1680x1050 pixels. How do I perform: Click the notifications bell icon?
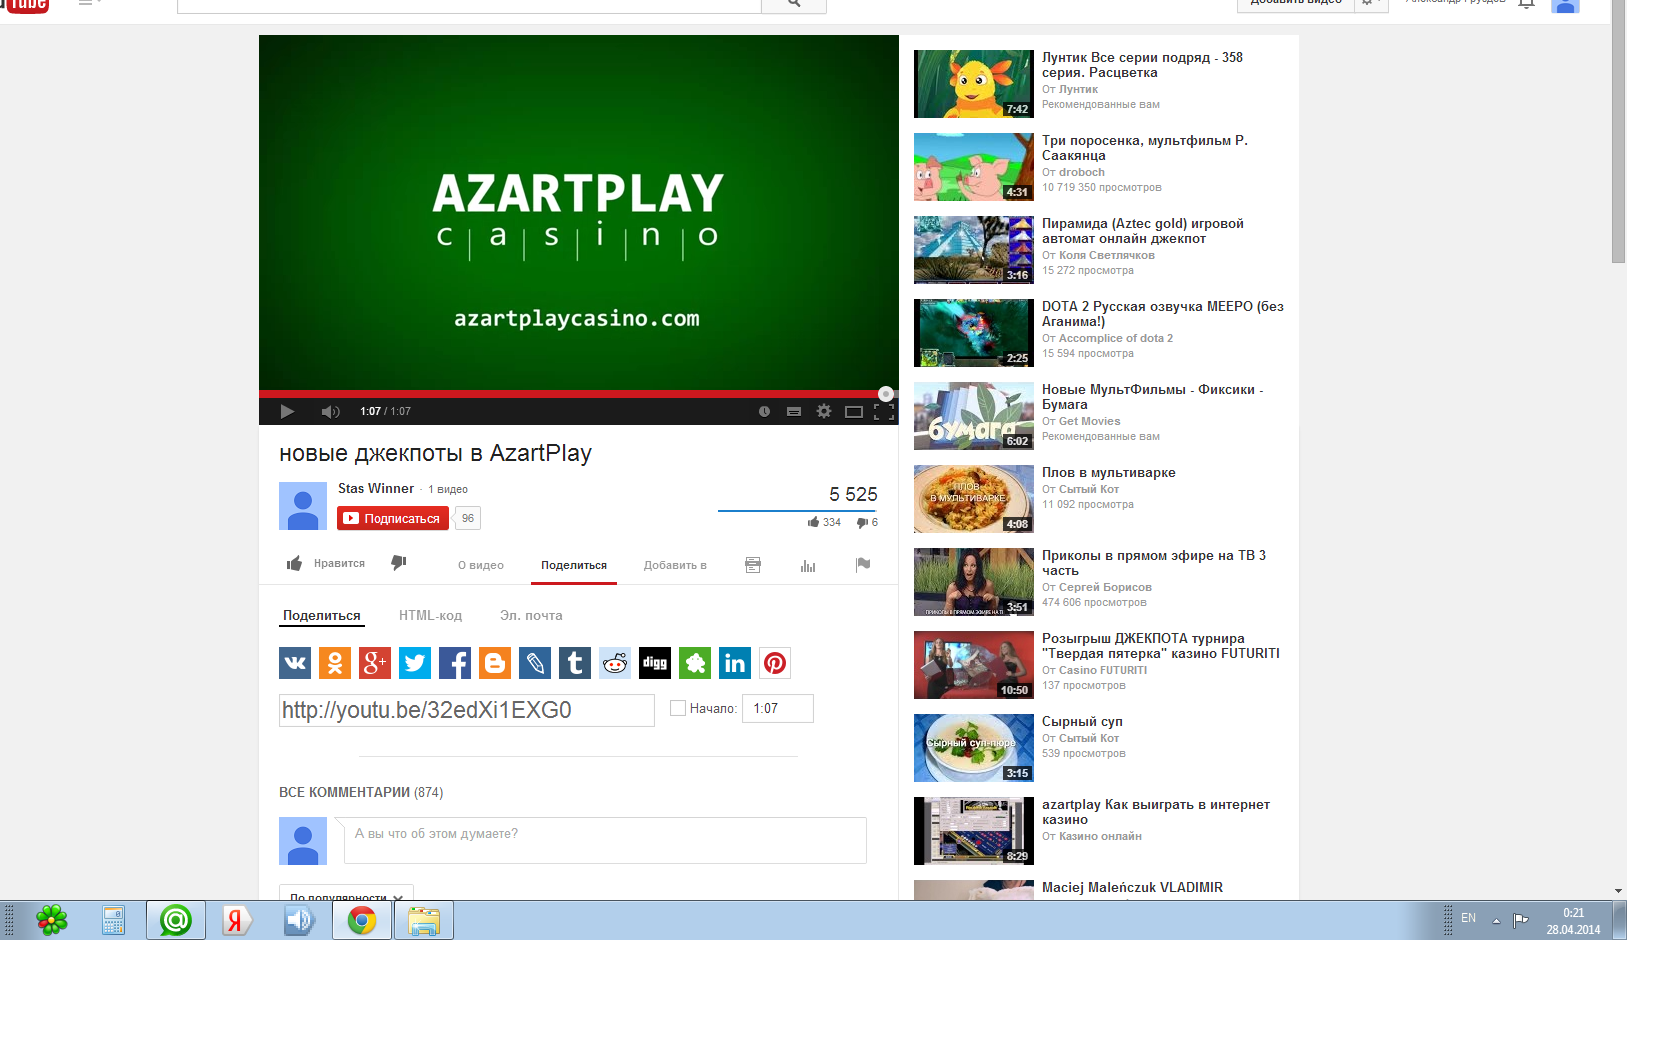pos(1526,4)
